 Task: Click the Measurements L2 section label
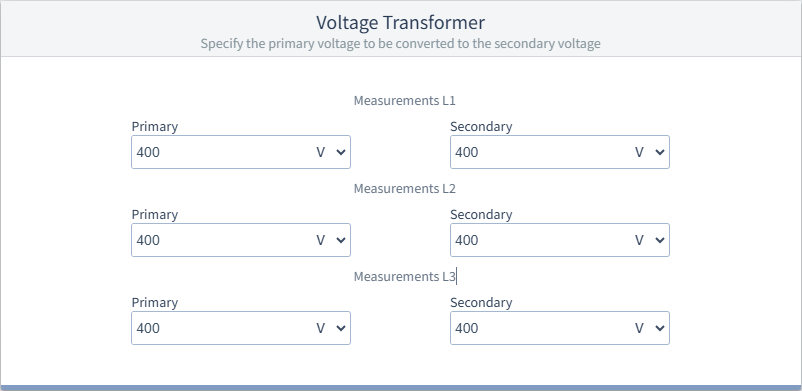[405, 189]
